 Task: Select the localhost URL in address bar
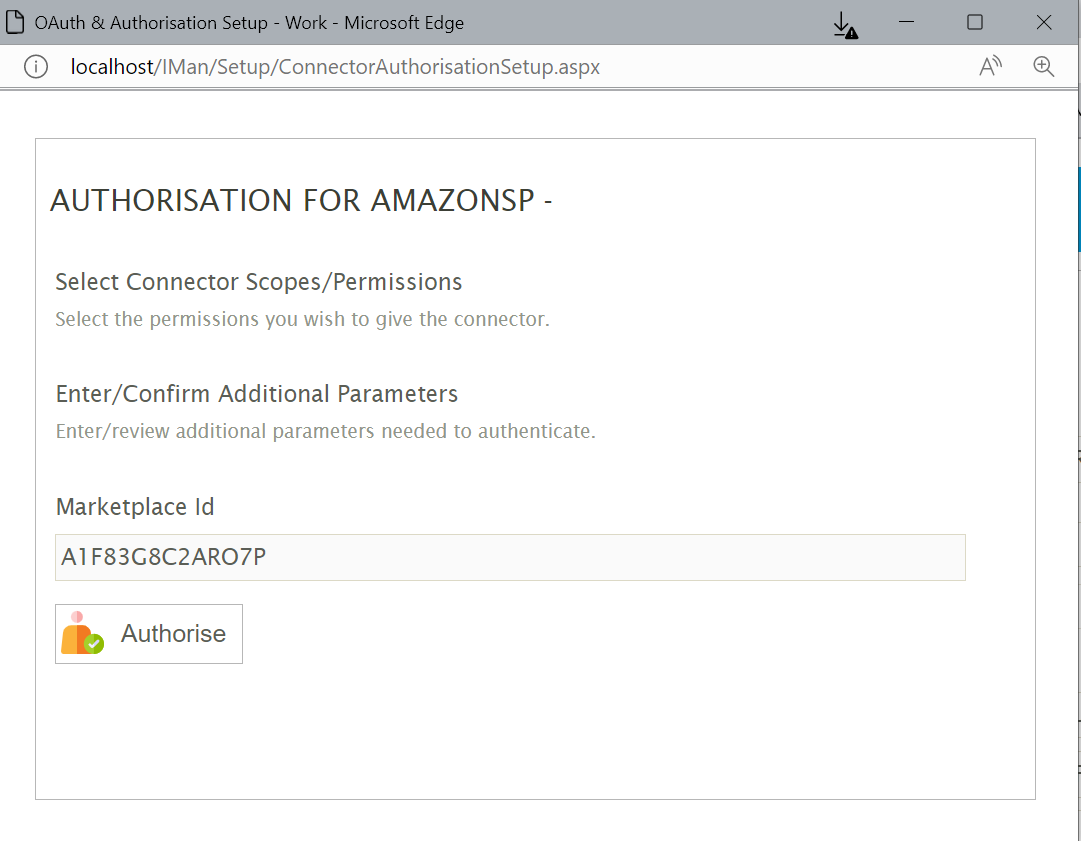[335, 67]
